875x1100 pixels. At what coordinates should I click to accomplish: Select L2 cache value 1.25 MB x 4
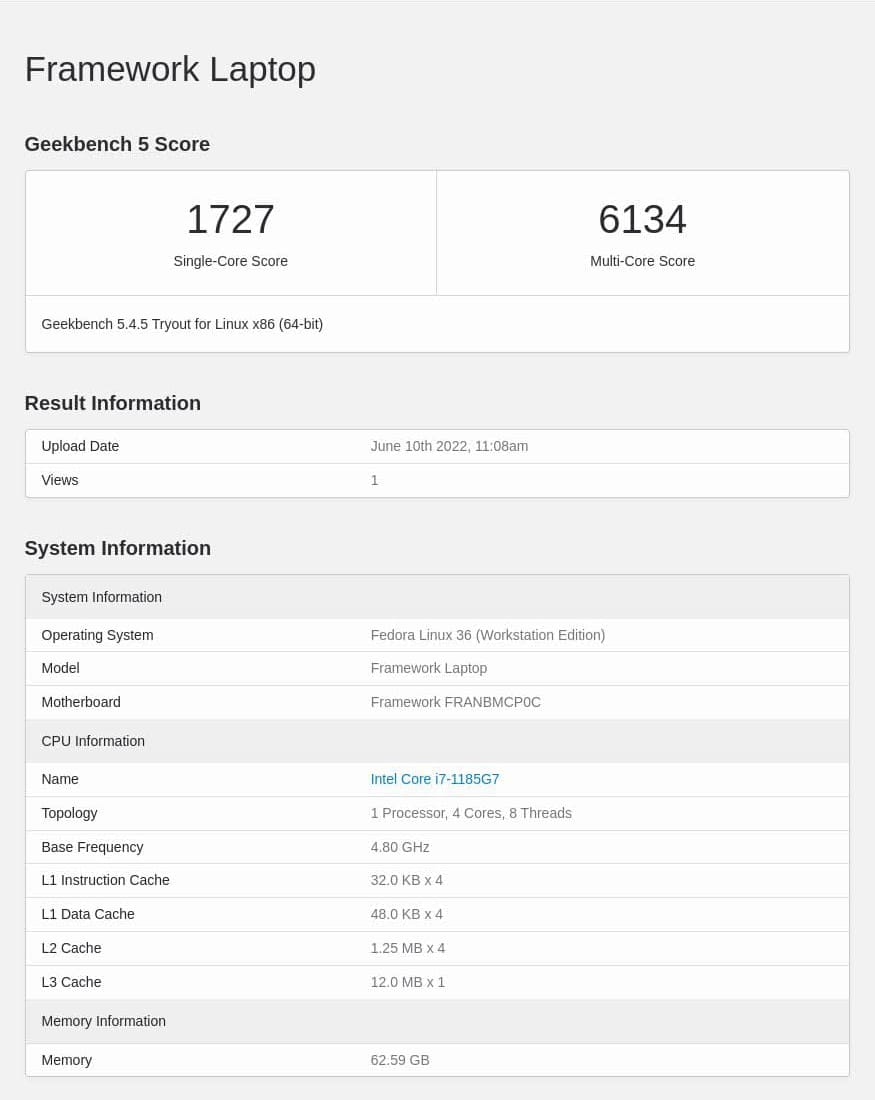(408, 948)
